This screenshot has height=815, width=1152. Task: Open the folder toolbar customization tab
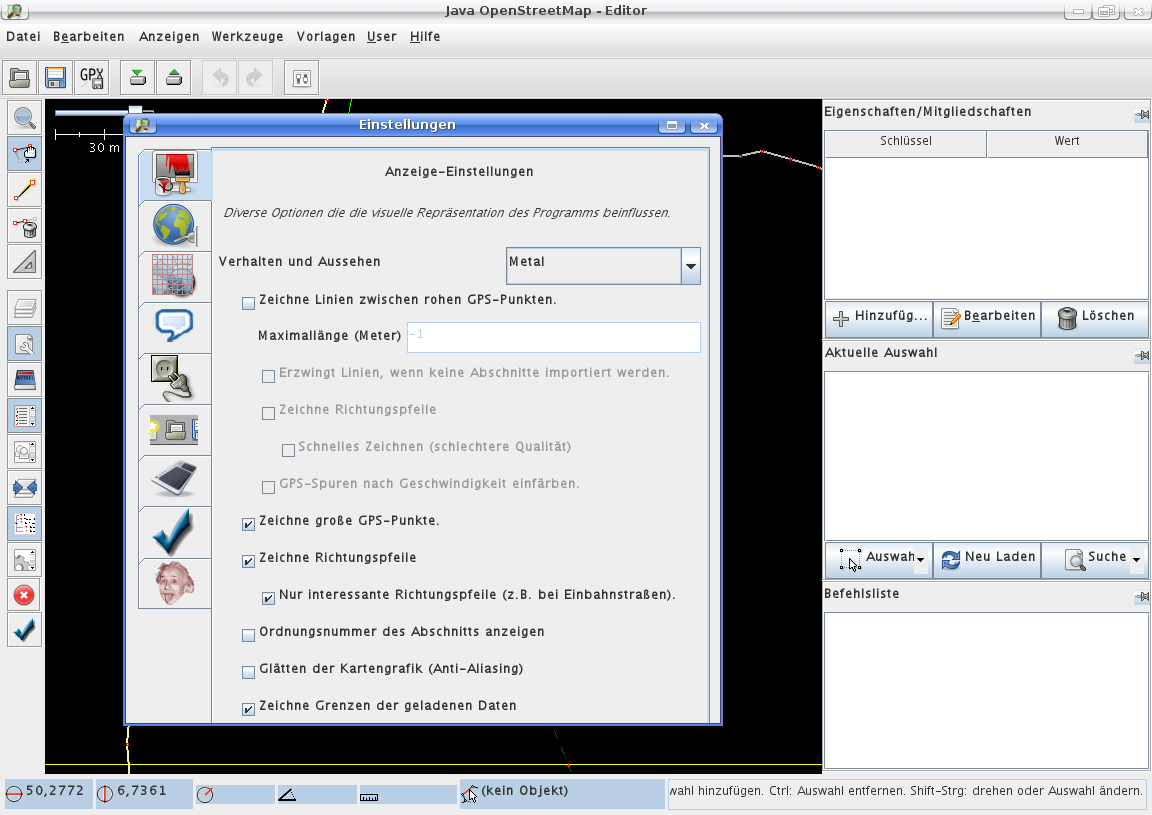[x=175, y=430]
